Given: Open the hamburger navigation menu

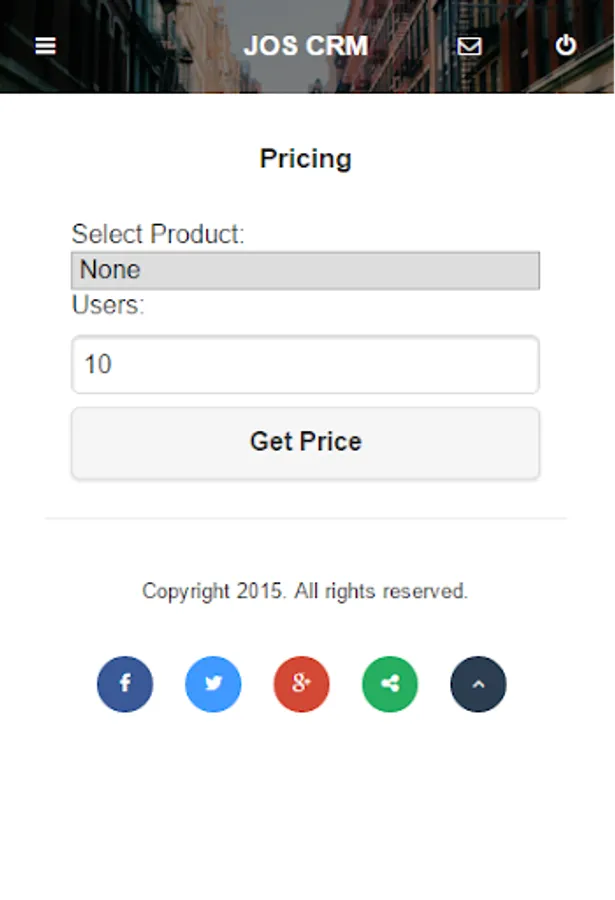Looking at the screenshot, I should (x=46, y=46).
